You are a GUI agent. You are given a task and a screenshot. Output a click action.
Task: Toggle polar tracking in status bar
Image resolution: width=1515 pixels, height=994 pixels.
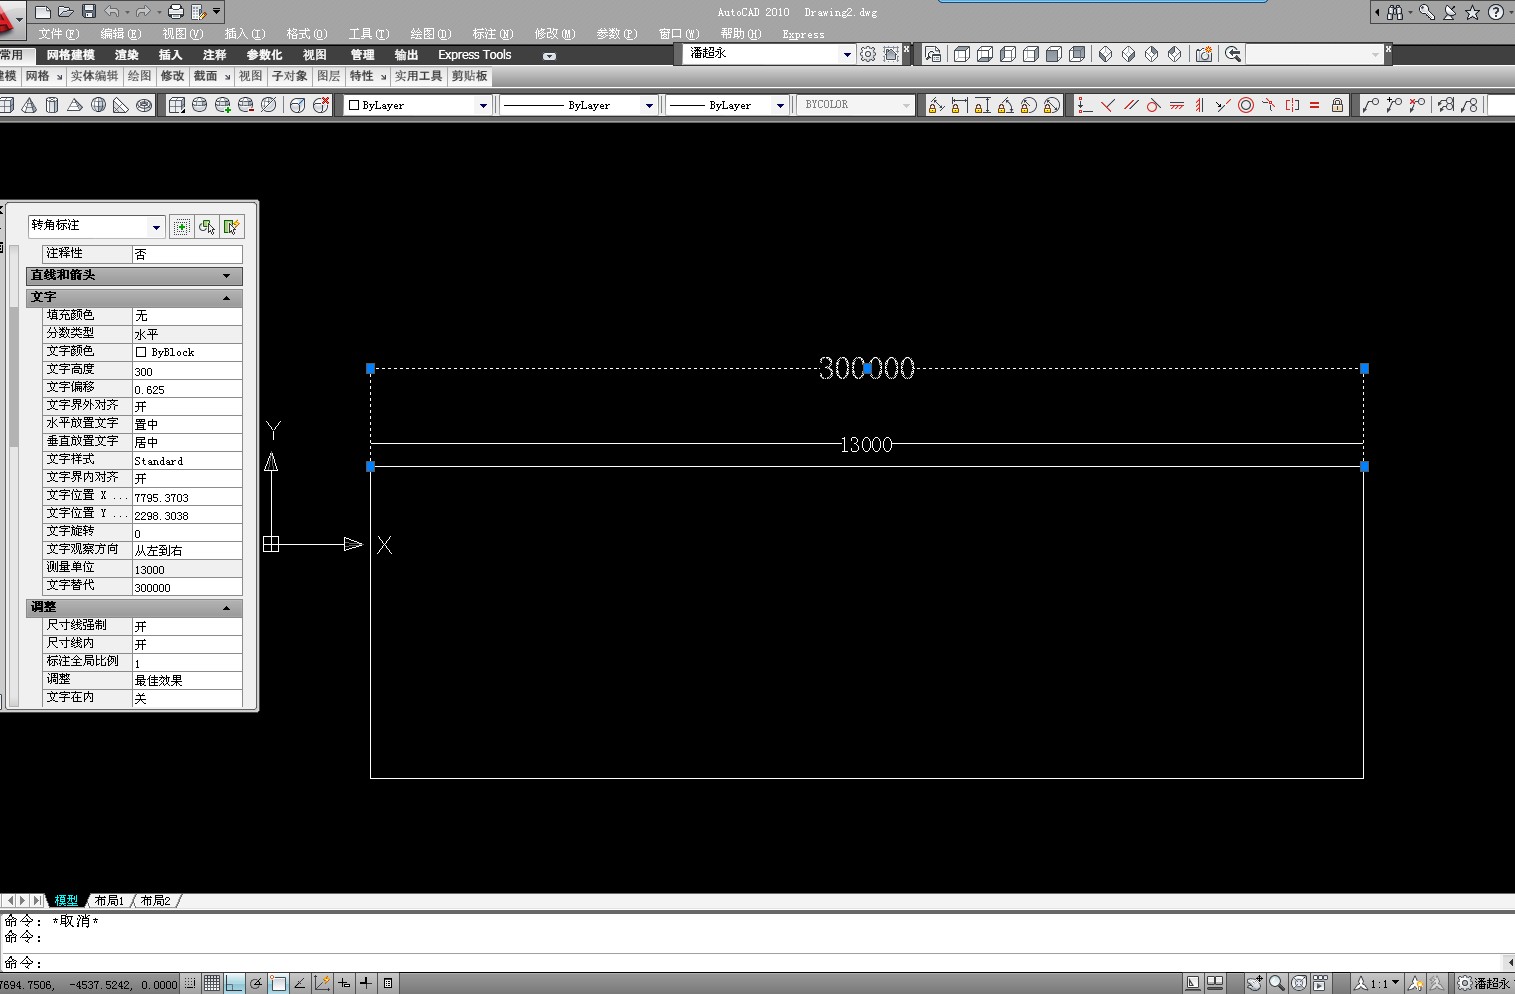coord(256,984)
